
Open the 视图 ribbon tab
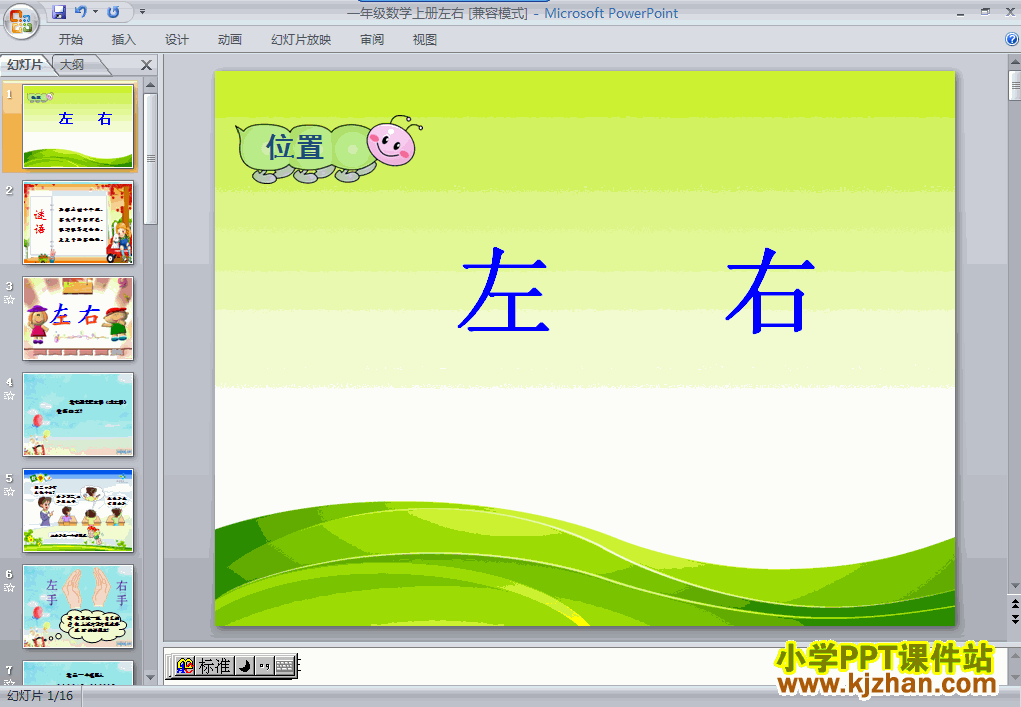[425, 40]
